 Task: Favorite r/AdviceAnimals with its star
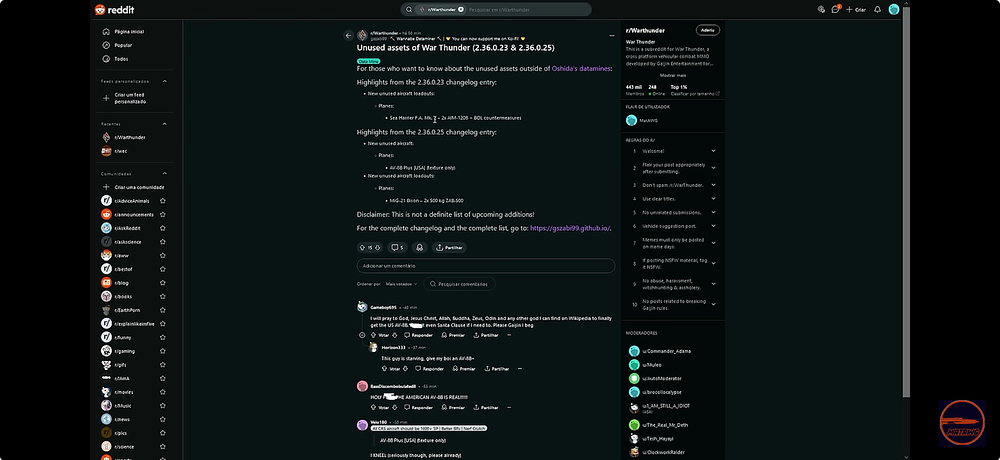pos(163,201)
